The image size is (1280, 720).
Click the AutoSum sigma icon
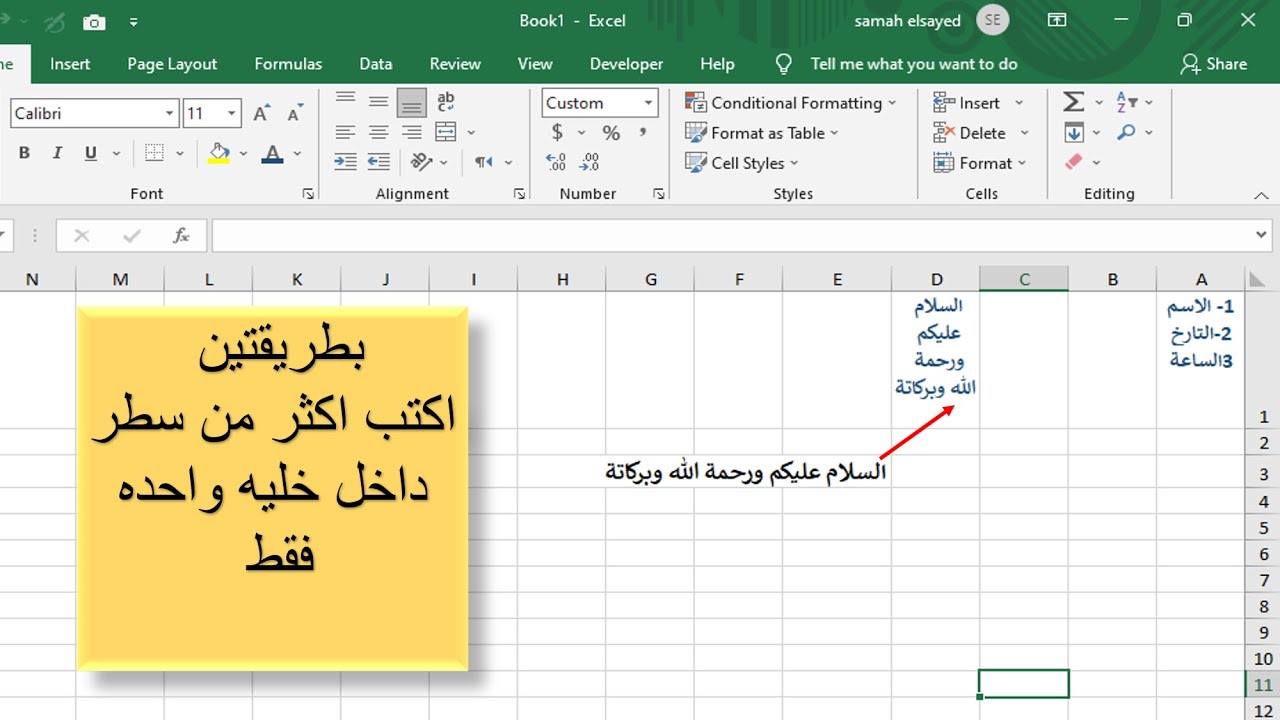[x=1074, y=102]
